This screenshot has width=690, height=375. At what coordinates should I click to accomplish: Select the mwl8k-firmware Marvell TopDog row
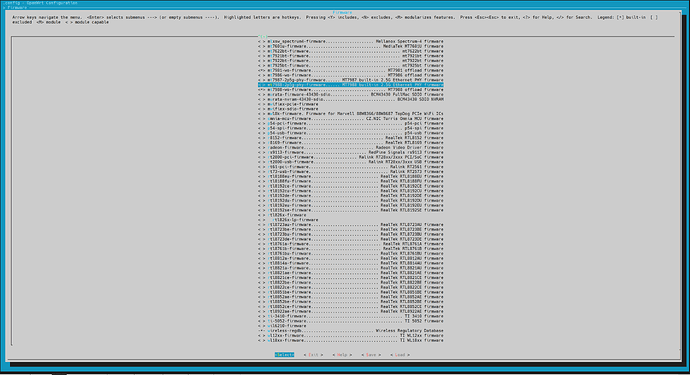tap(351, 114)
